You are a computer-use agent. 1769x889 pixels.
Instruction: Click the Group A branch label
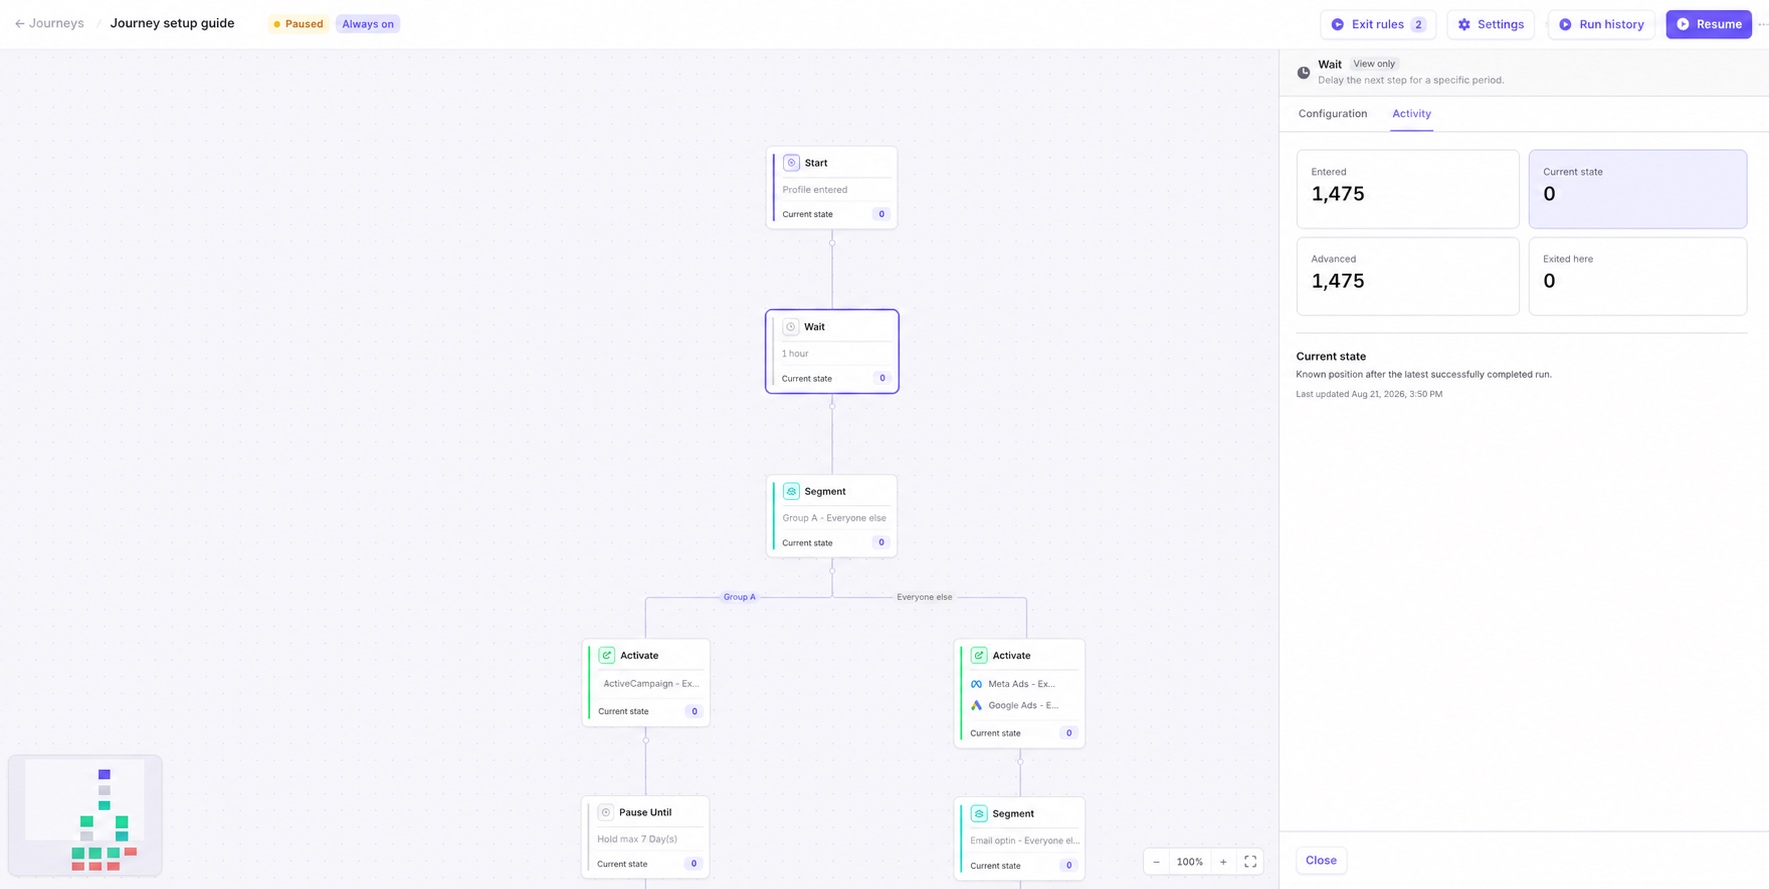[x=740, y=597]
